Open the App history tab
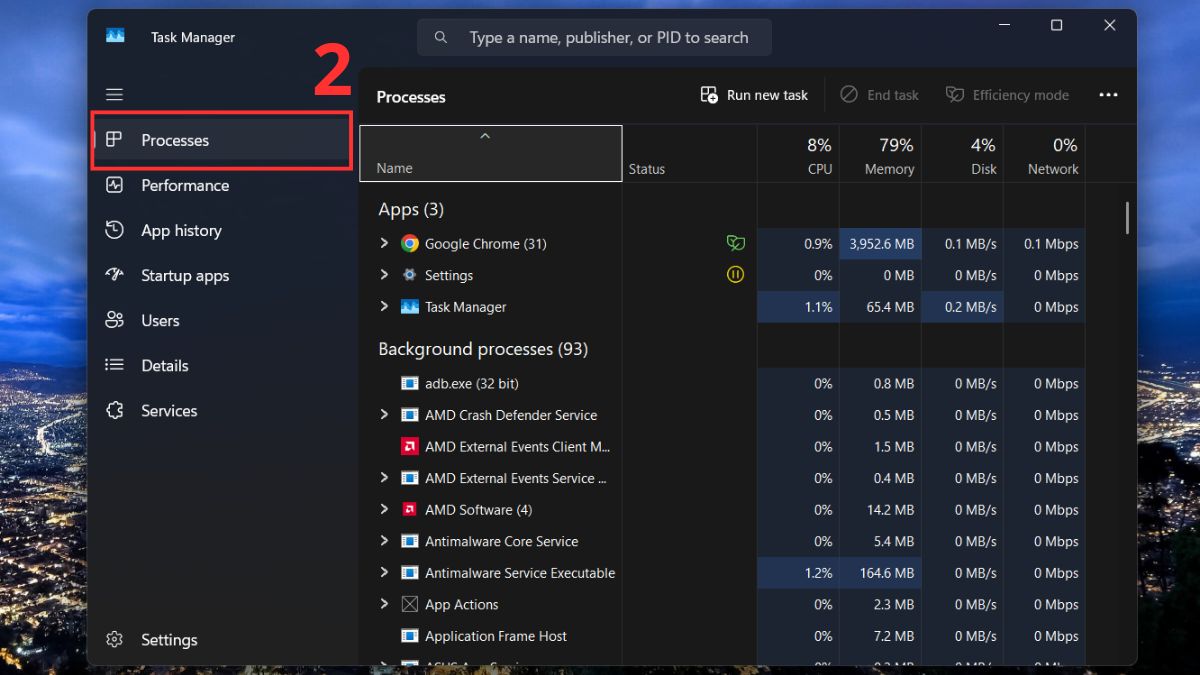The width and height of the screenshot is (1200, 675). 221,230
